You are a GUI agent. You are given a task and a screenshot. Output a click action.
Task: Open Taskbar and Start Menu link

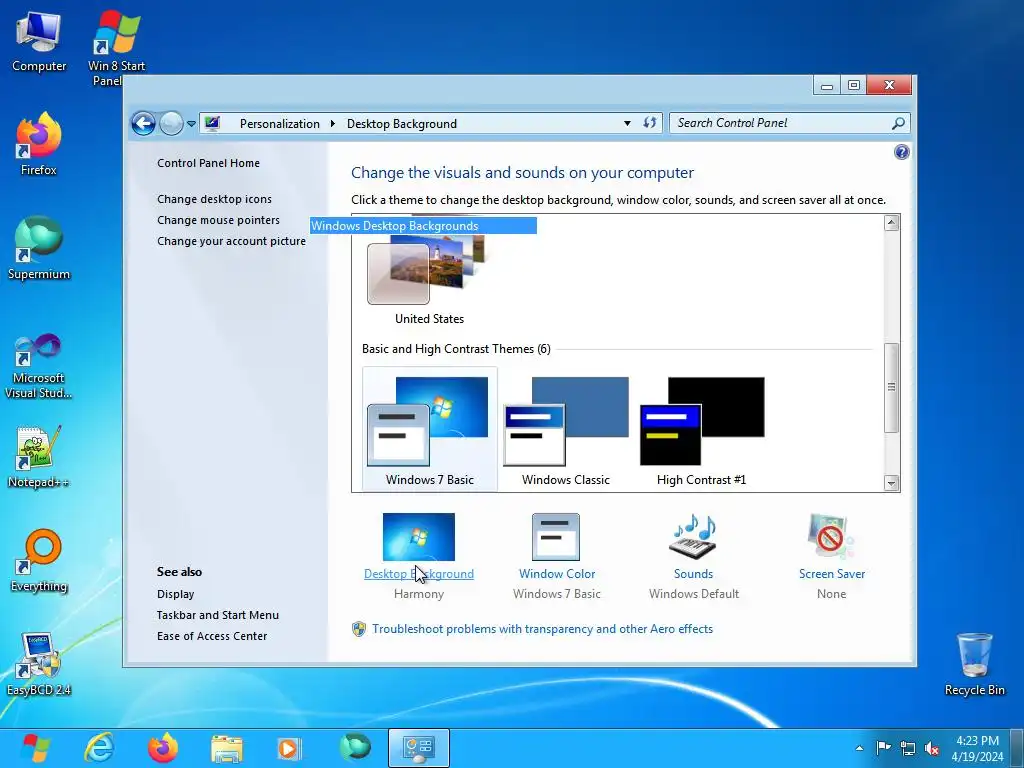click(x=217, y=615)
